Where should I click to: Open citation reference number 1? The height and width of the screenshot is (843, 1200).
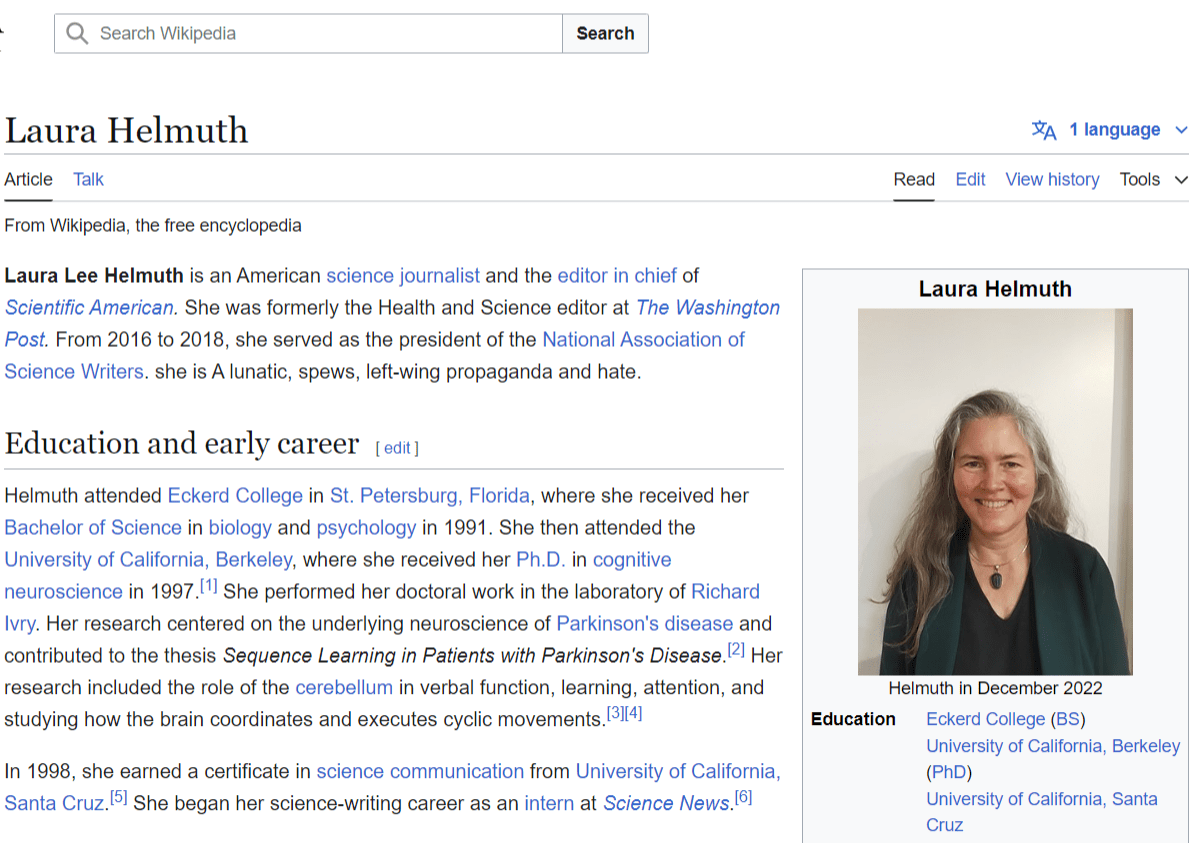(x=208, y=585)
